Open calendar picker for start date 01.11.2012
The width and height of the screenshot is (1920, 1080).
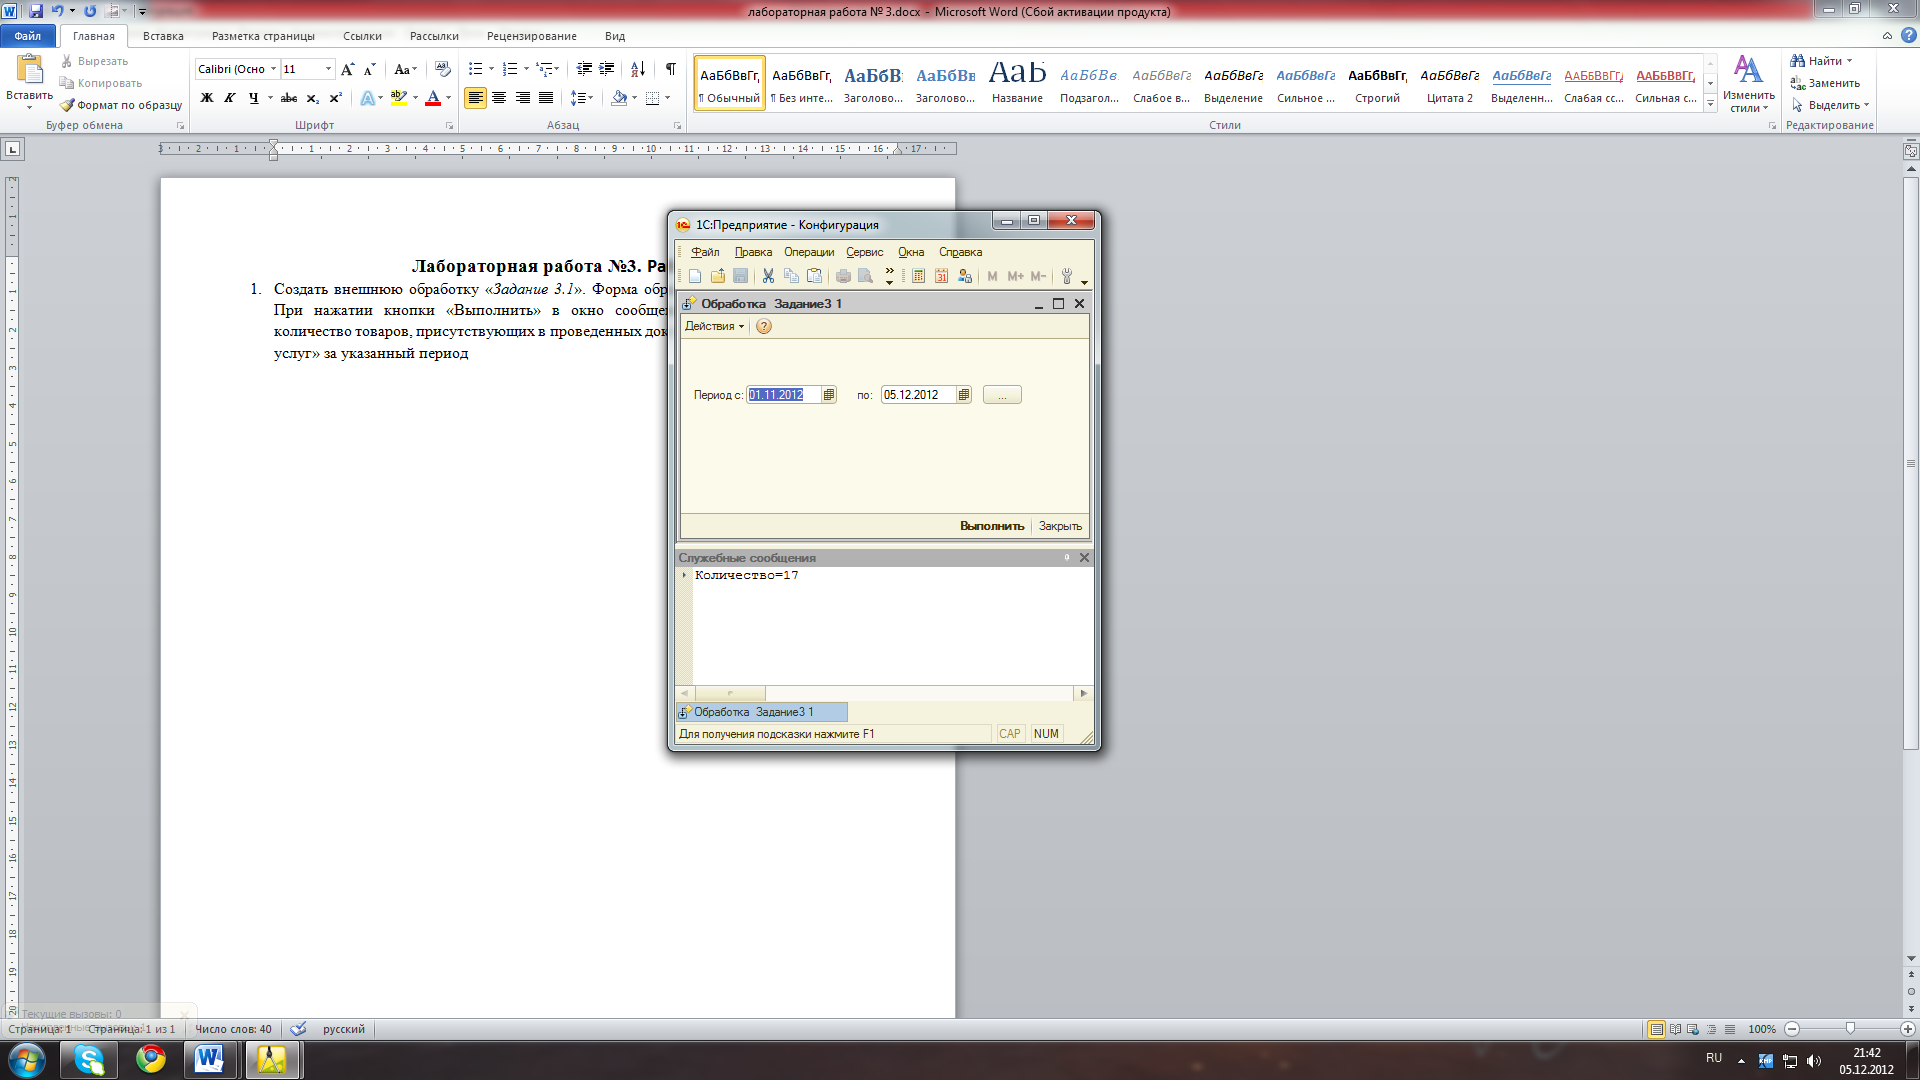click(x=829, y=395)
